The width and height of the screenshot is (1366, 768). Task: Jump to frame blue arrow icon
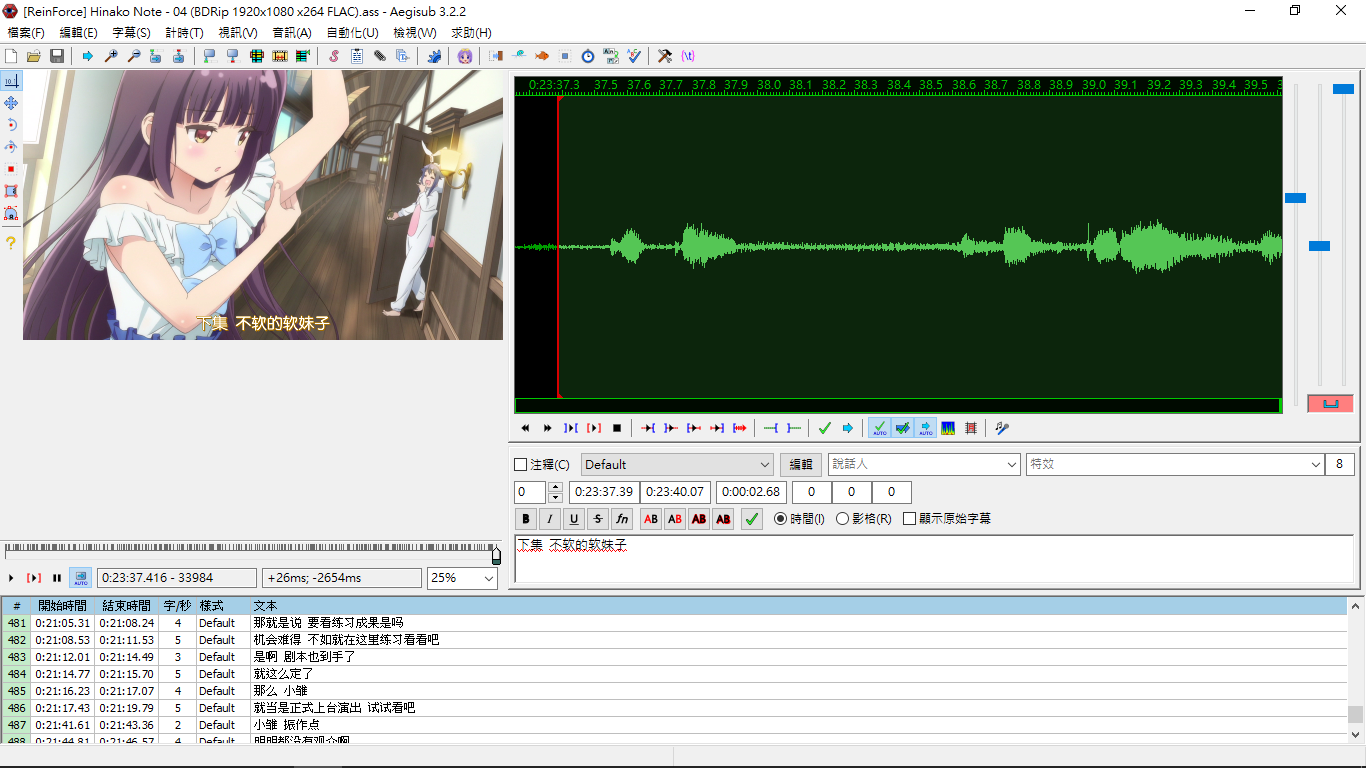[x=88, y=56]
